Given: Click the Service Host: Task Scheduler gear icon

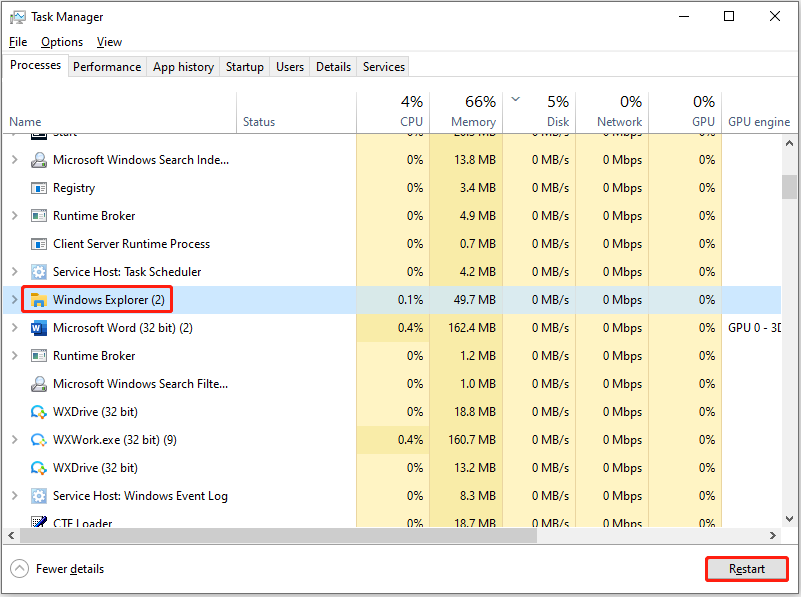Looking at the screenshot, I should tap(38, 271).
